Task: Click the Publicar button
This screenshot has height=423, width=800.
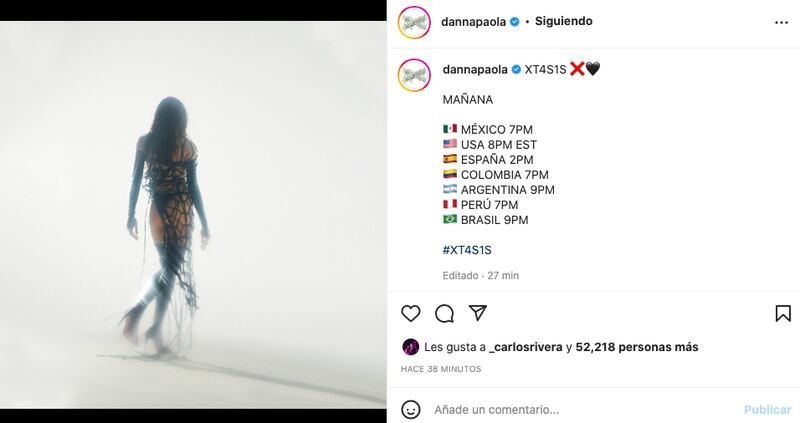Action: coord(767,410)
